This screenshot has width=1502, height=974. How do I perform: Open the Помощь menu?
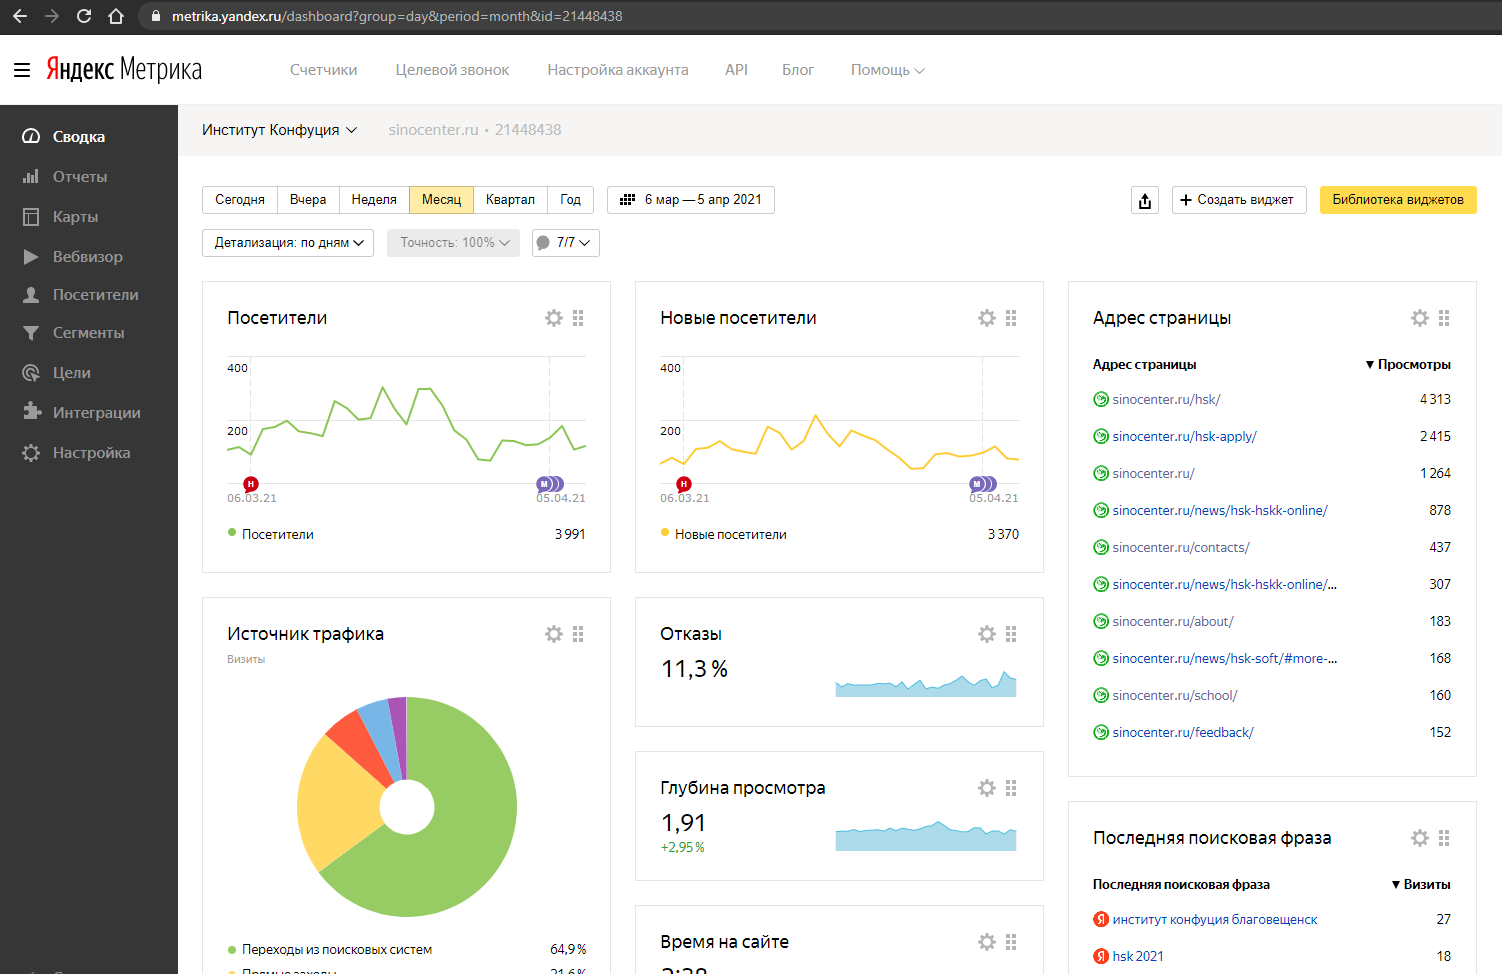coord(887,70)
